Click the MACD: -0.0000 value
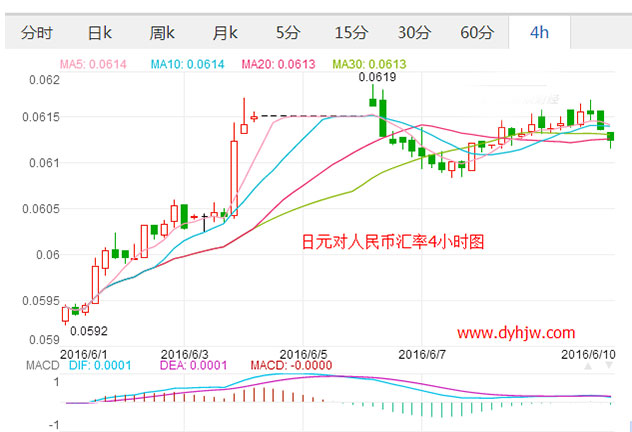This screenshot has width=632, height=432. (x=291, y=366)
